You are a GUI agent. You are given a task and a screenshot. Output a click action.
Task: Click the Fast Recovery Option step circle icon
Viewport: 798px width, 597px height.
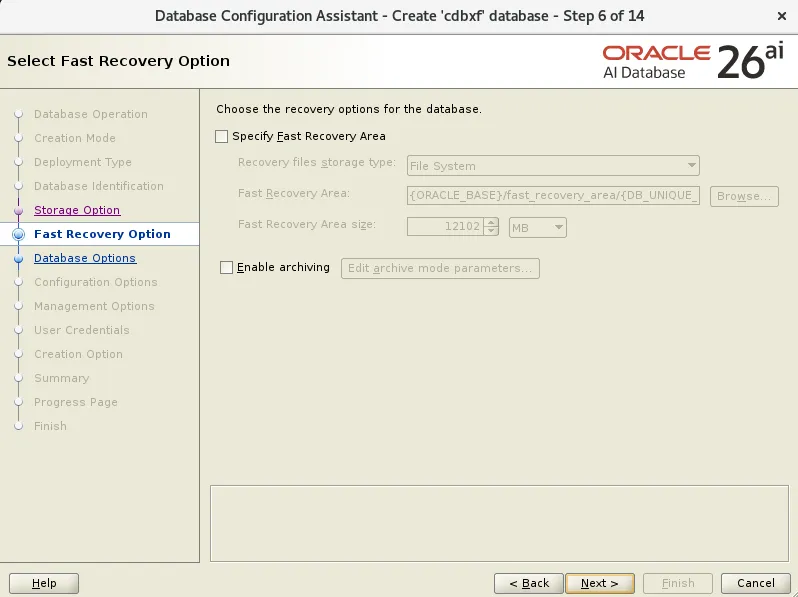19,234
